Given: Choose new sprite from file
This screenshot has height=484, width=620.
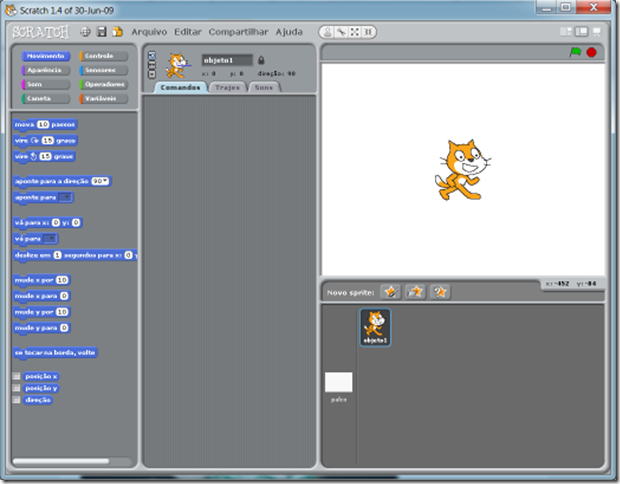Looking at the screenshot, I should click(415, 292).
